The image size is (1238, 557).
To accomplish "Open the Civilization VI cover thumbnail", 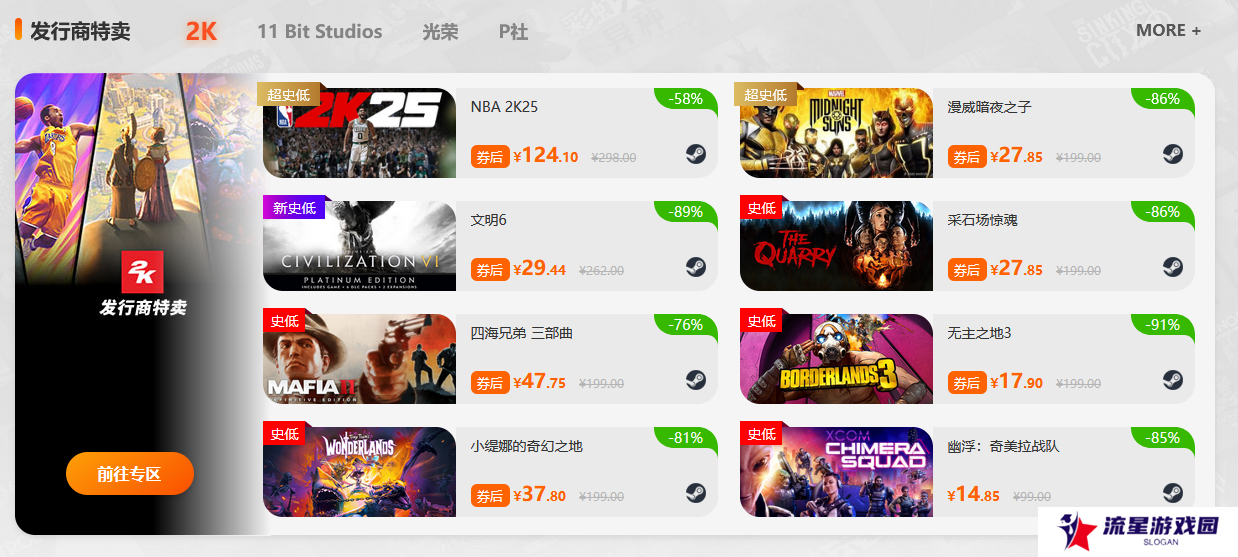I will [360, 246].
